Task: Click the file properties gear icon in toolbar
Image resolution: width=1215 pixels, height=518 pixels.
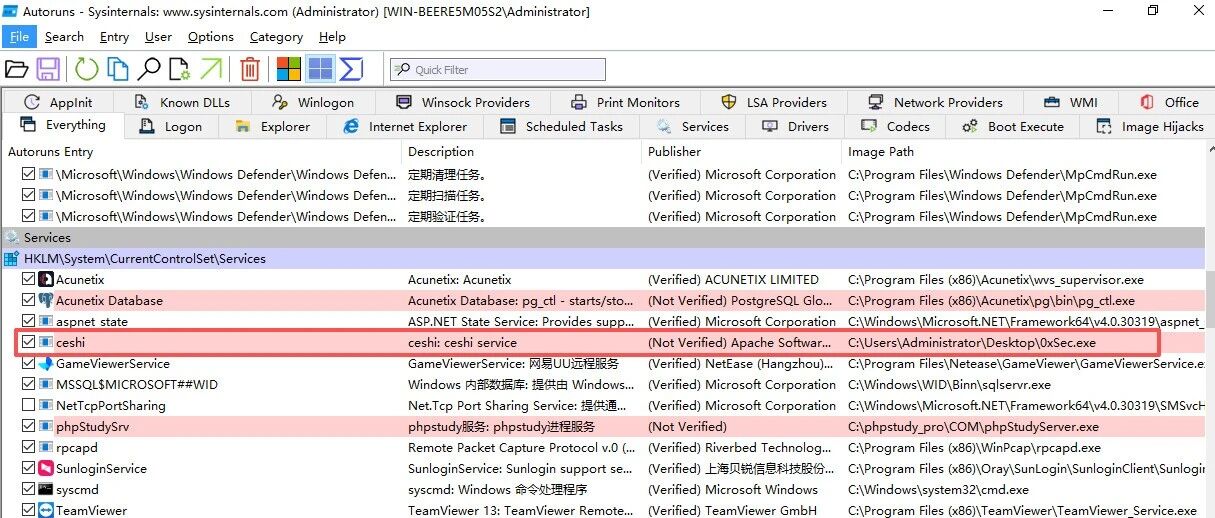Action: point(179,69)
